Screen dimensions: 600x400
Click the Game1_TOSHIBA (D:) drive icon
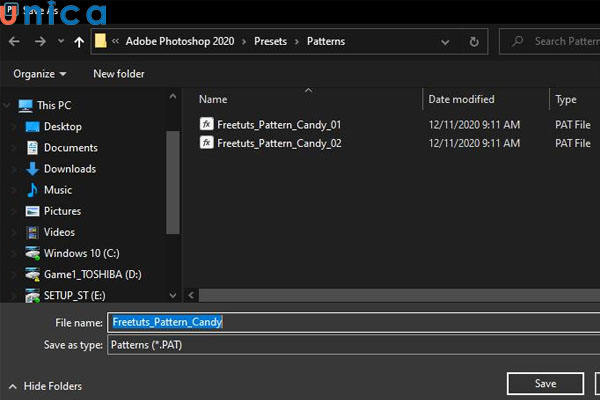click(33, 274)
